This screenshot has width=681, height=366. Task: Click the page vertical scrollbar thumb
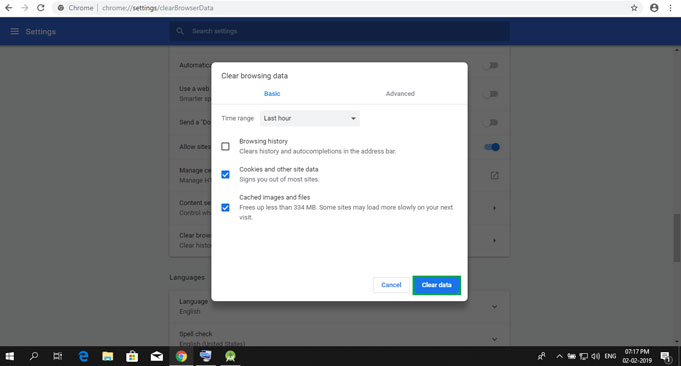[x=677, y=237]
